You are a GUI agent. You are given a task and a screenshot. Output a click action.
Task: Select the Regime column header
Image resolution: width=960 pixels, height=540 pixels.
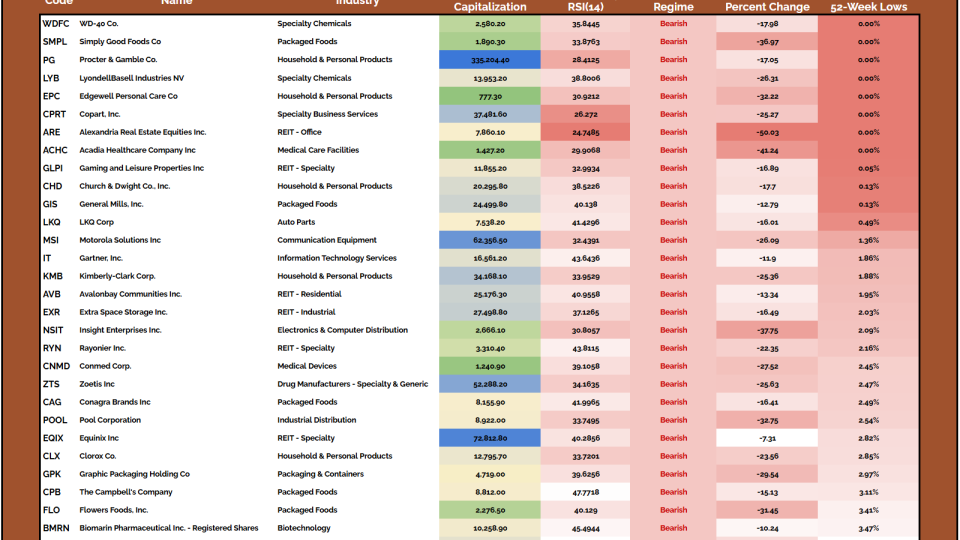(x=673, y=7)
